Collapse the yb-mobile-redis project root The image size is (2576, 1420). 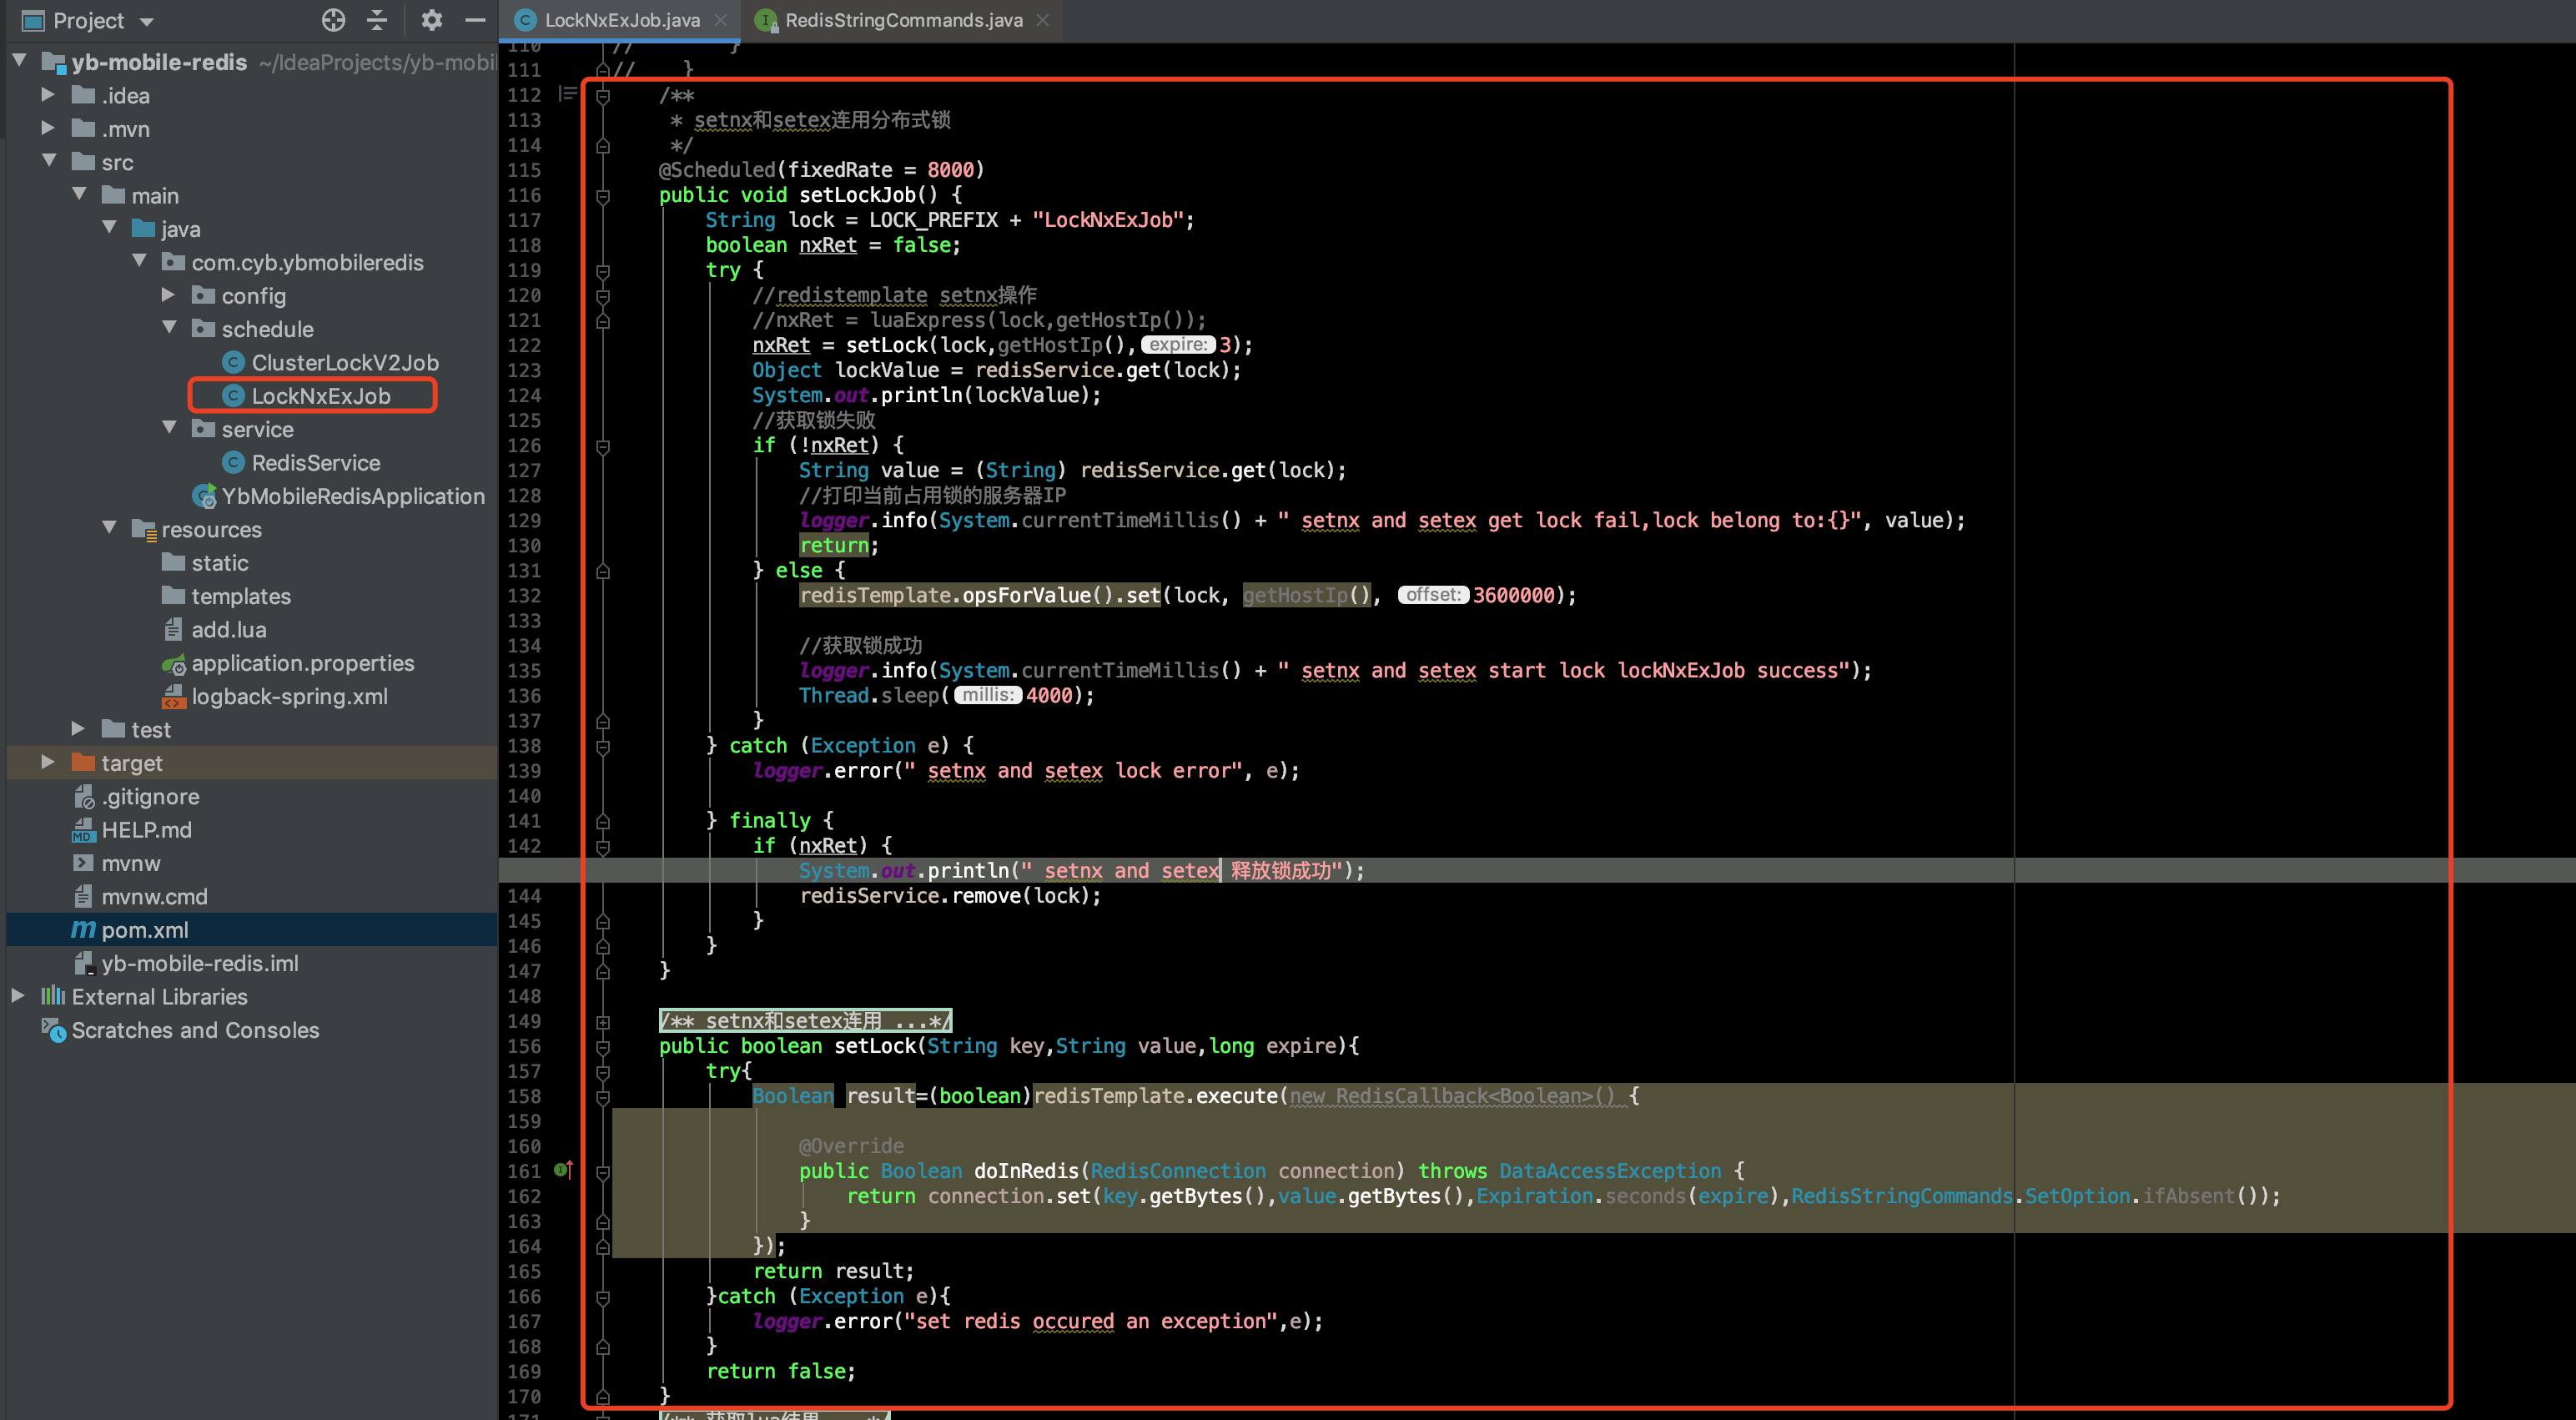click(x=19, y=61)
